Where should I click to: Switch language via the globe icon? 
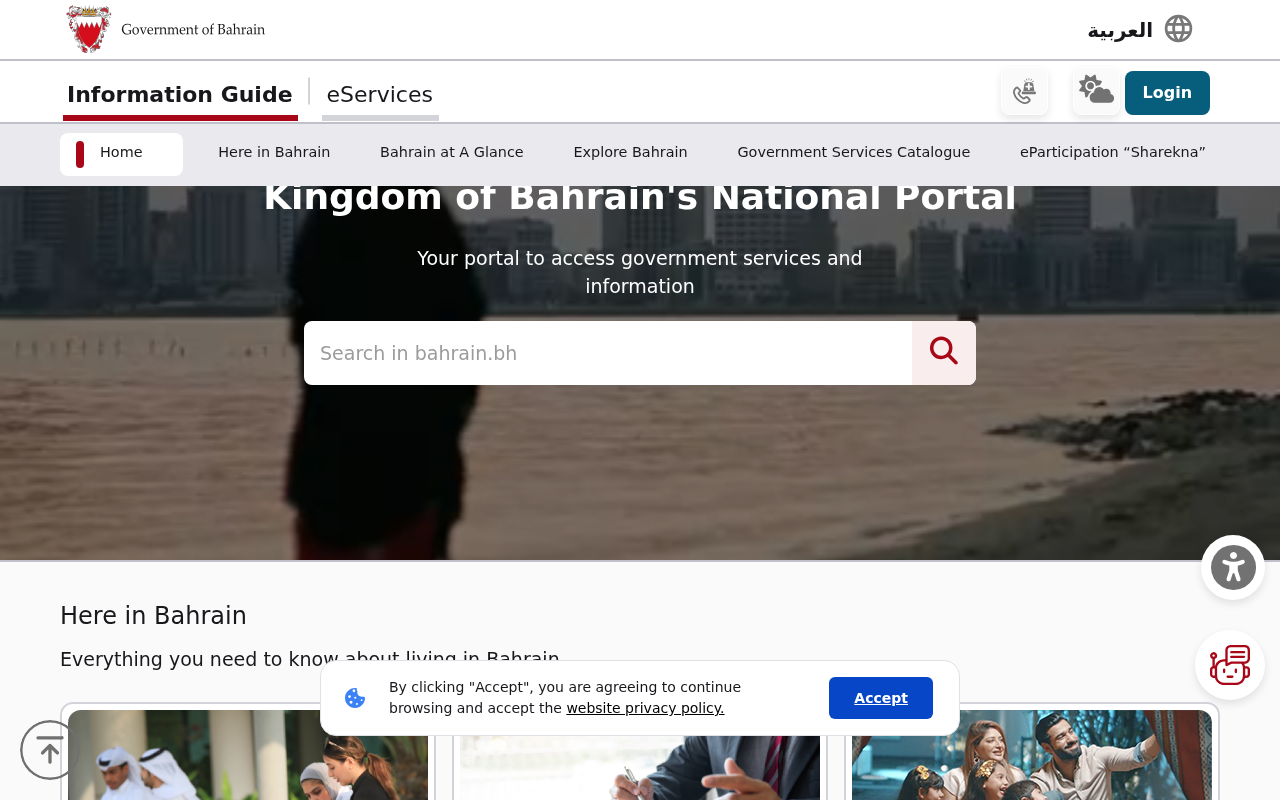click(x=1179, y=29)
